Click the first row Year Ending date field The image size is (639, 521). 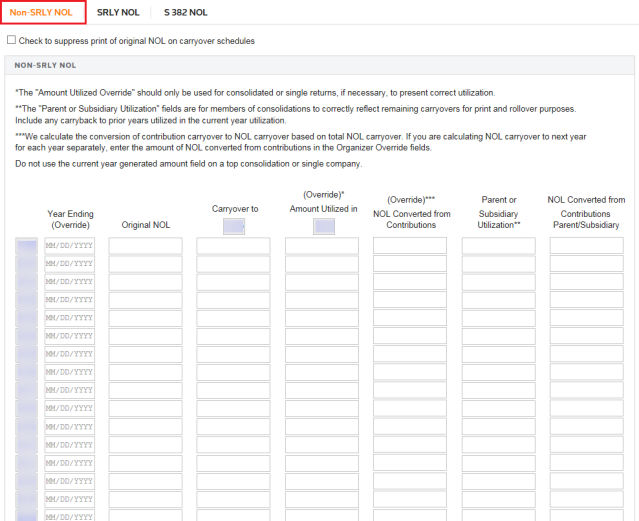coord(69,246)
